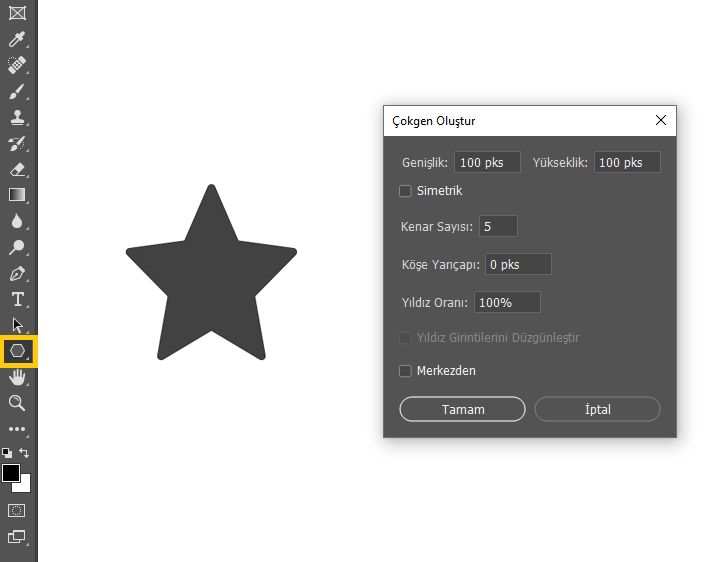705x562 pixels.
Task: Select the Eyedropper tool
Action: pos(17,39)
